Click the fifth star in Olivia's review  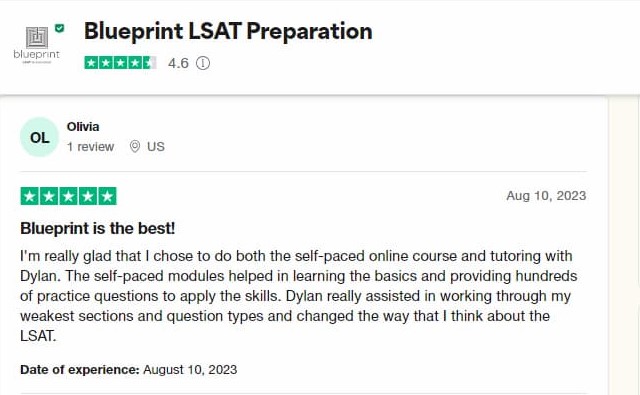tap(107, 196)
